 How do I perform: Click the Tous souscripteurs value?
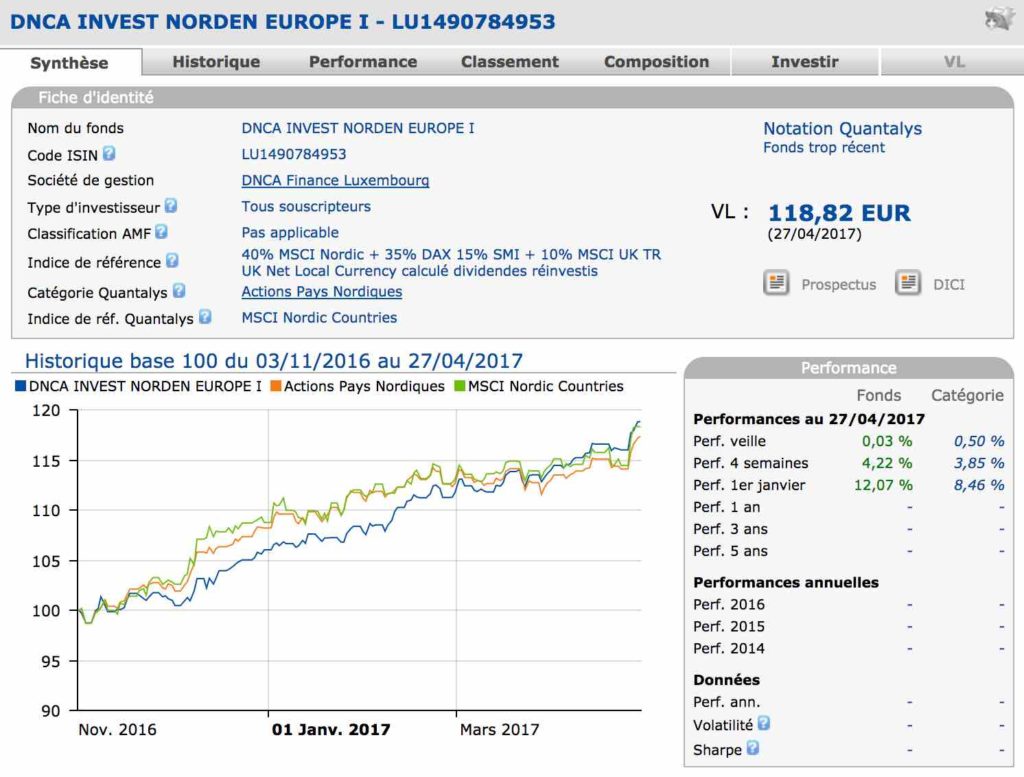click(x=306, y=207)
